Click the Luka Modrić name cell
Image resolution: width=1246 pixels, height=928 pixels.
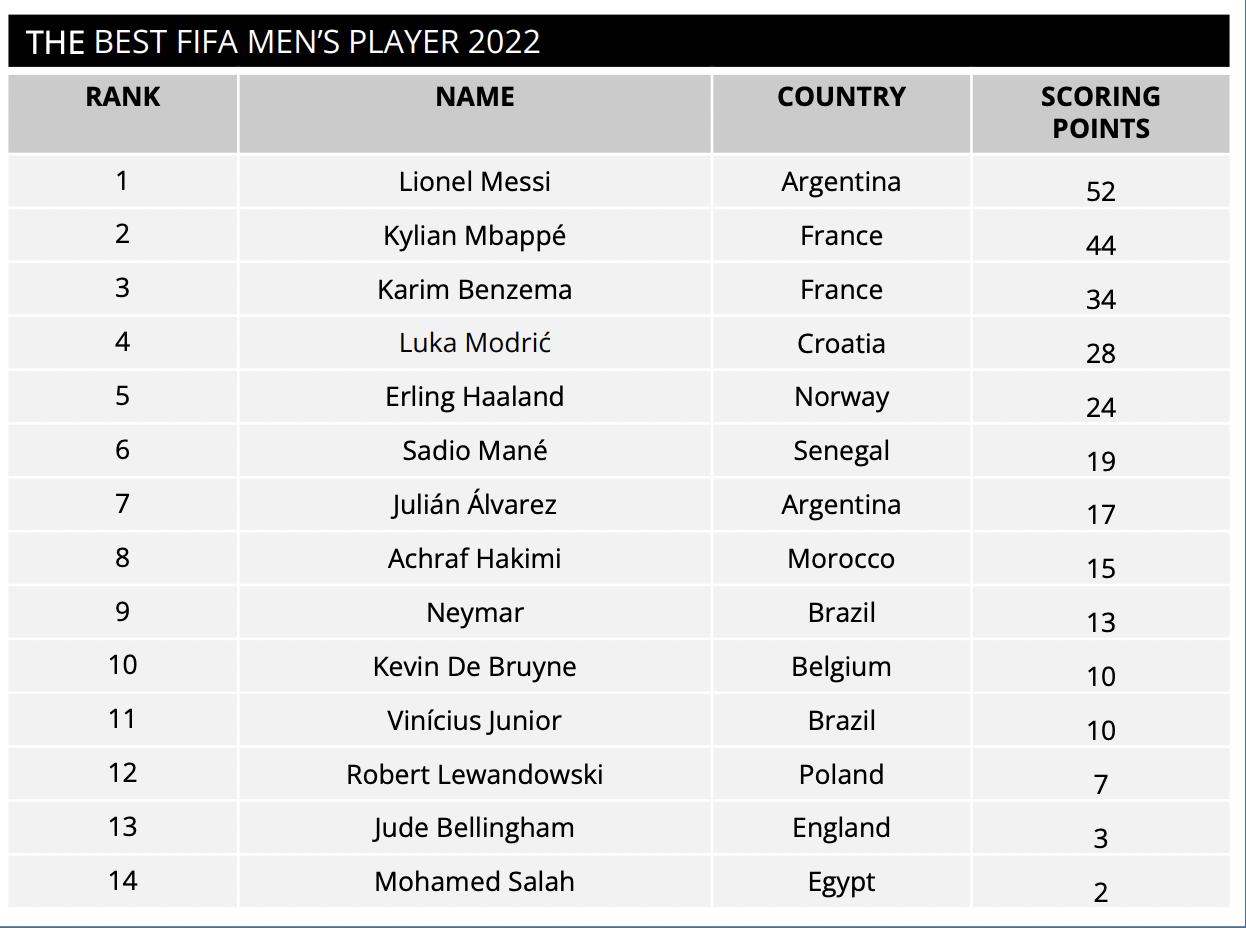click(475, 343)
